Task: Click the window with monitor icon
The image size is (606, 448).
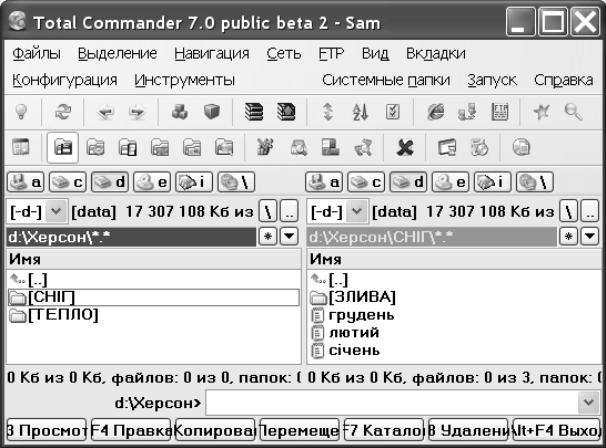Action: point(447,148)
